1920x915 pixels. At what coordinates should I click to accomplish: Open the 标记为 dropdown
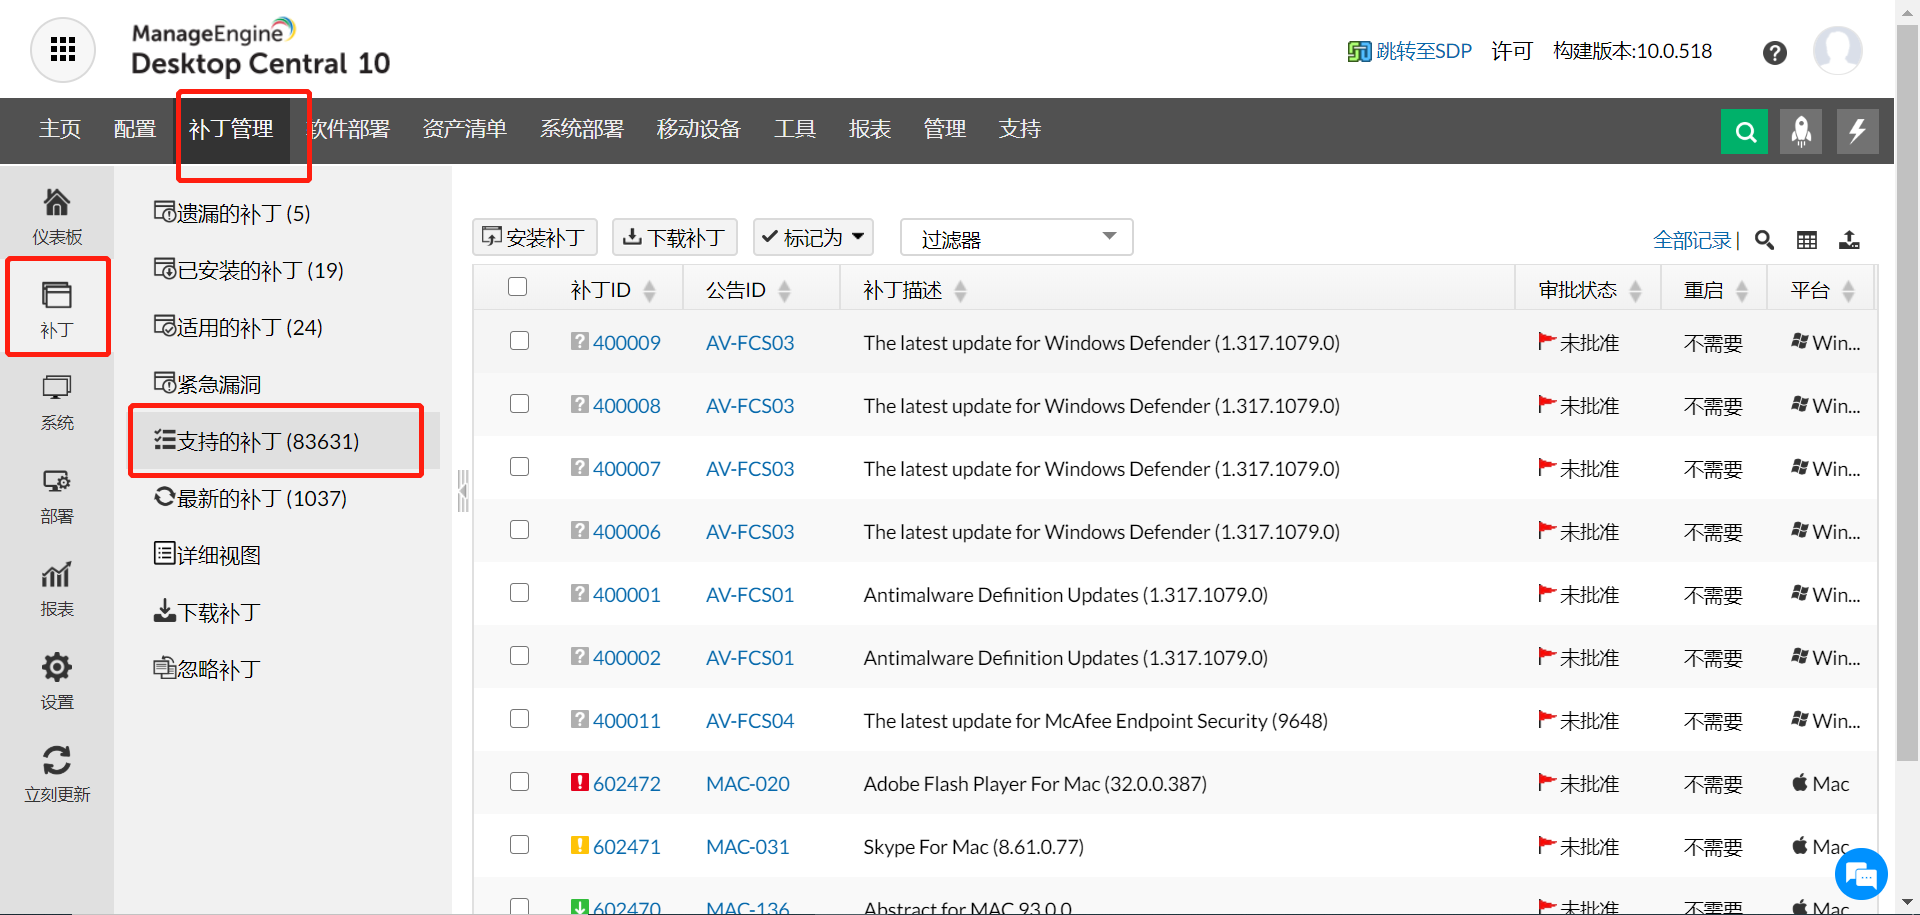tap(813, 238)
